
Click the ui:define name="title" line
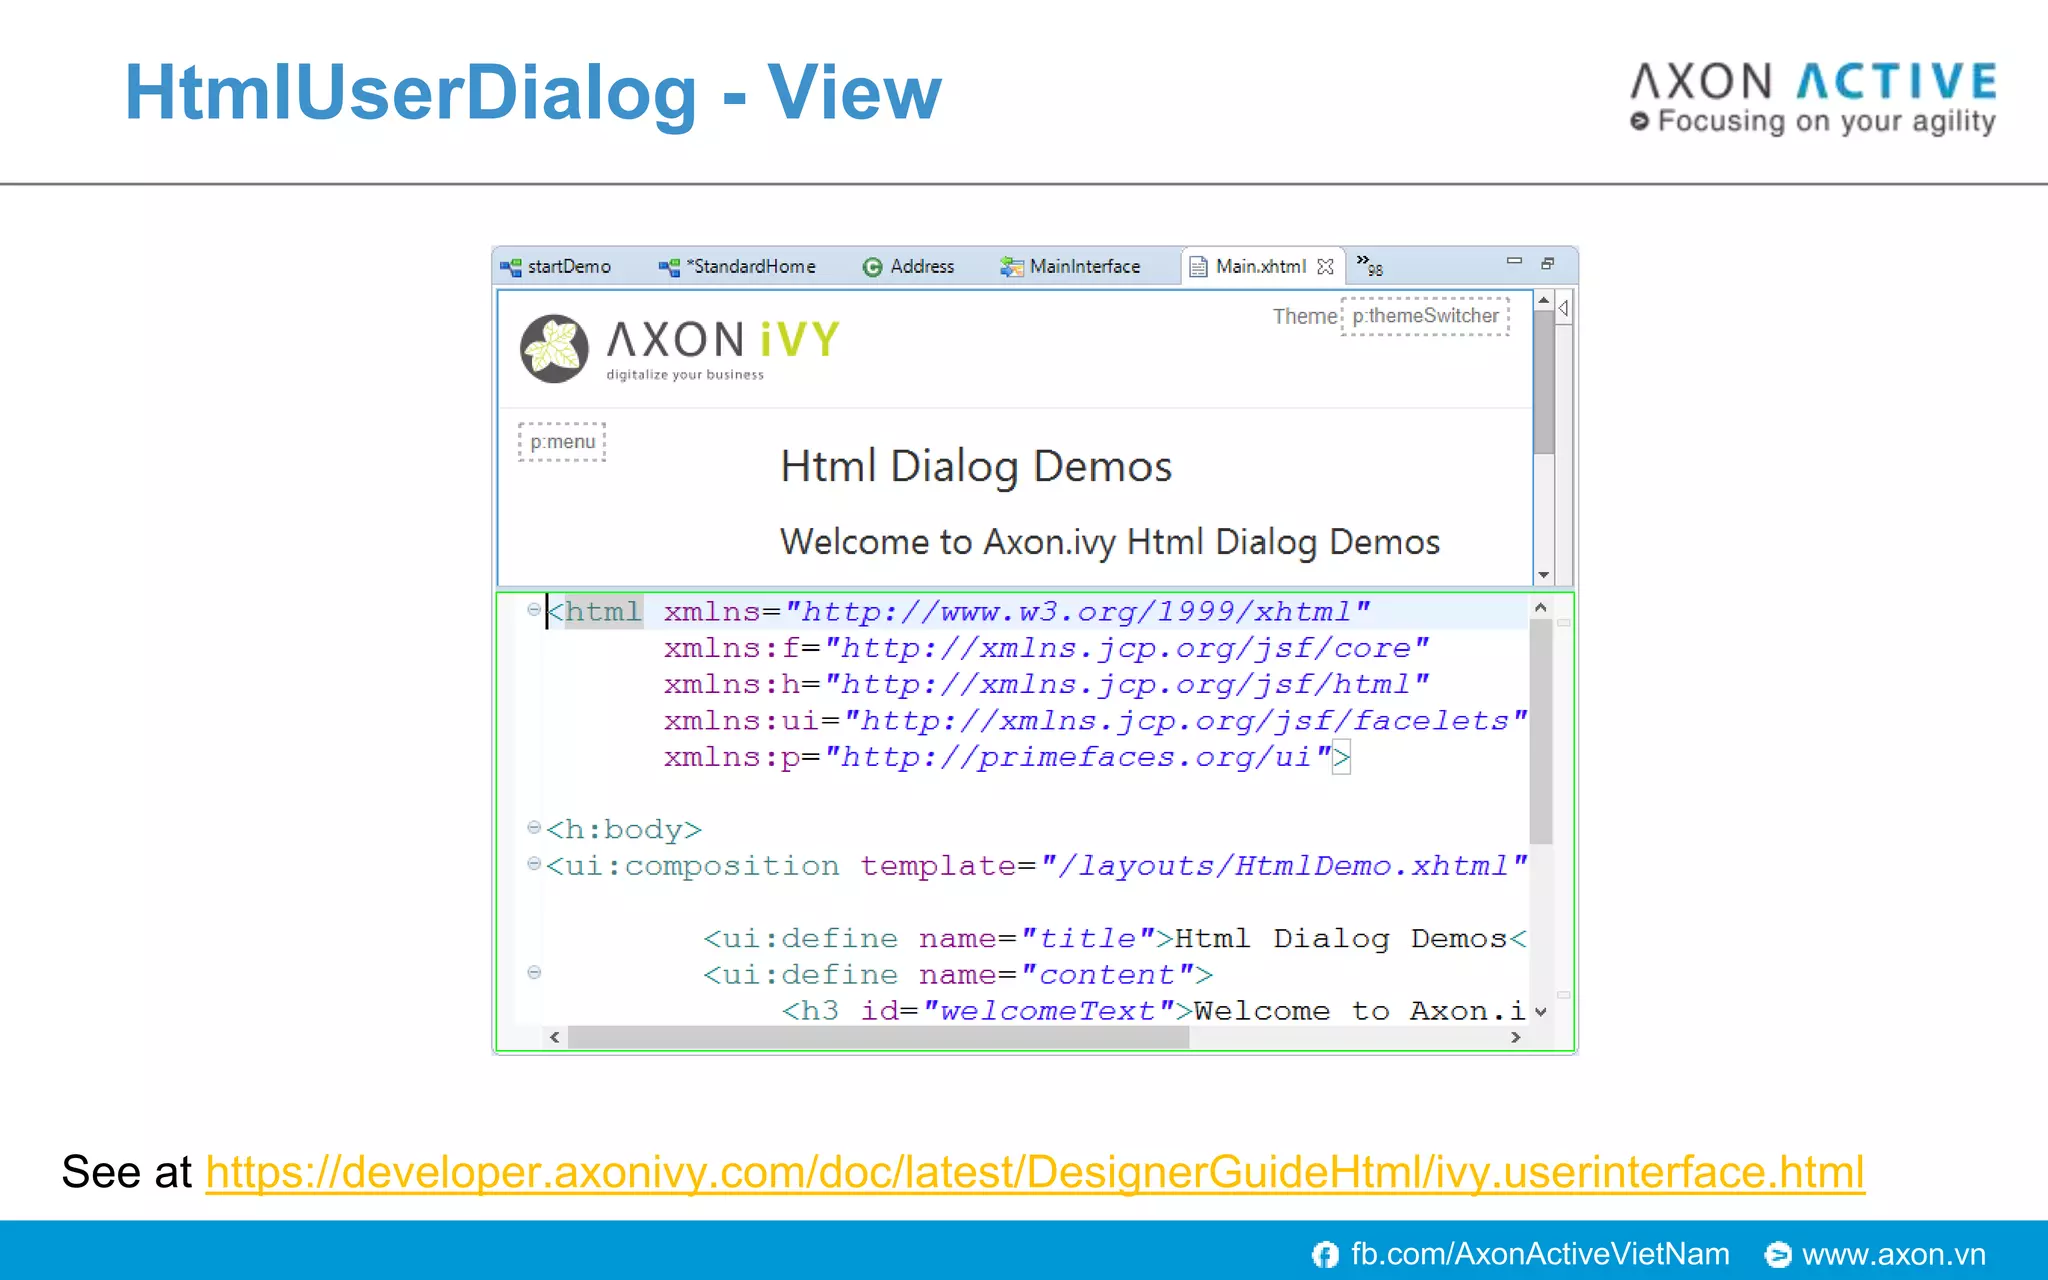1115,939
